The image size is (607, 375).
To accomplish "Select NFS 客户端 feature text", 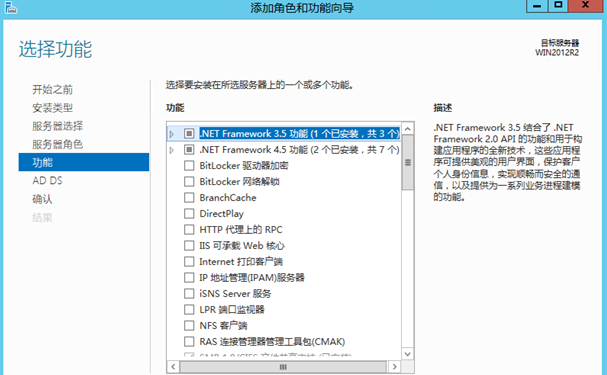I will point(223,325).
